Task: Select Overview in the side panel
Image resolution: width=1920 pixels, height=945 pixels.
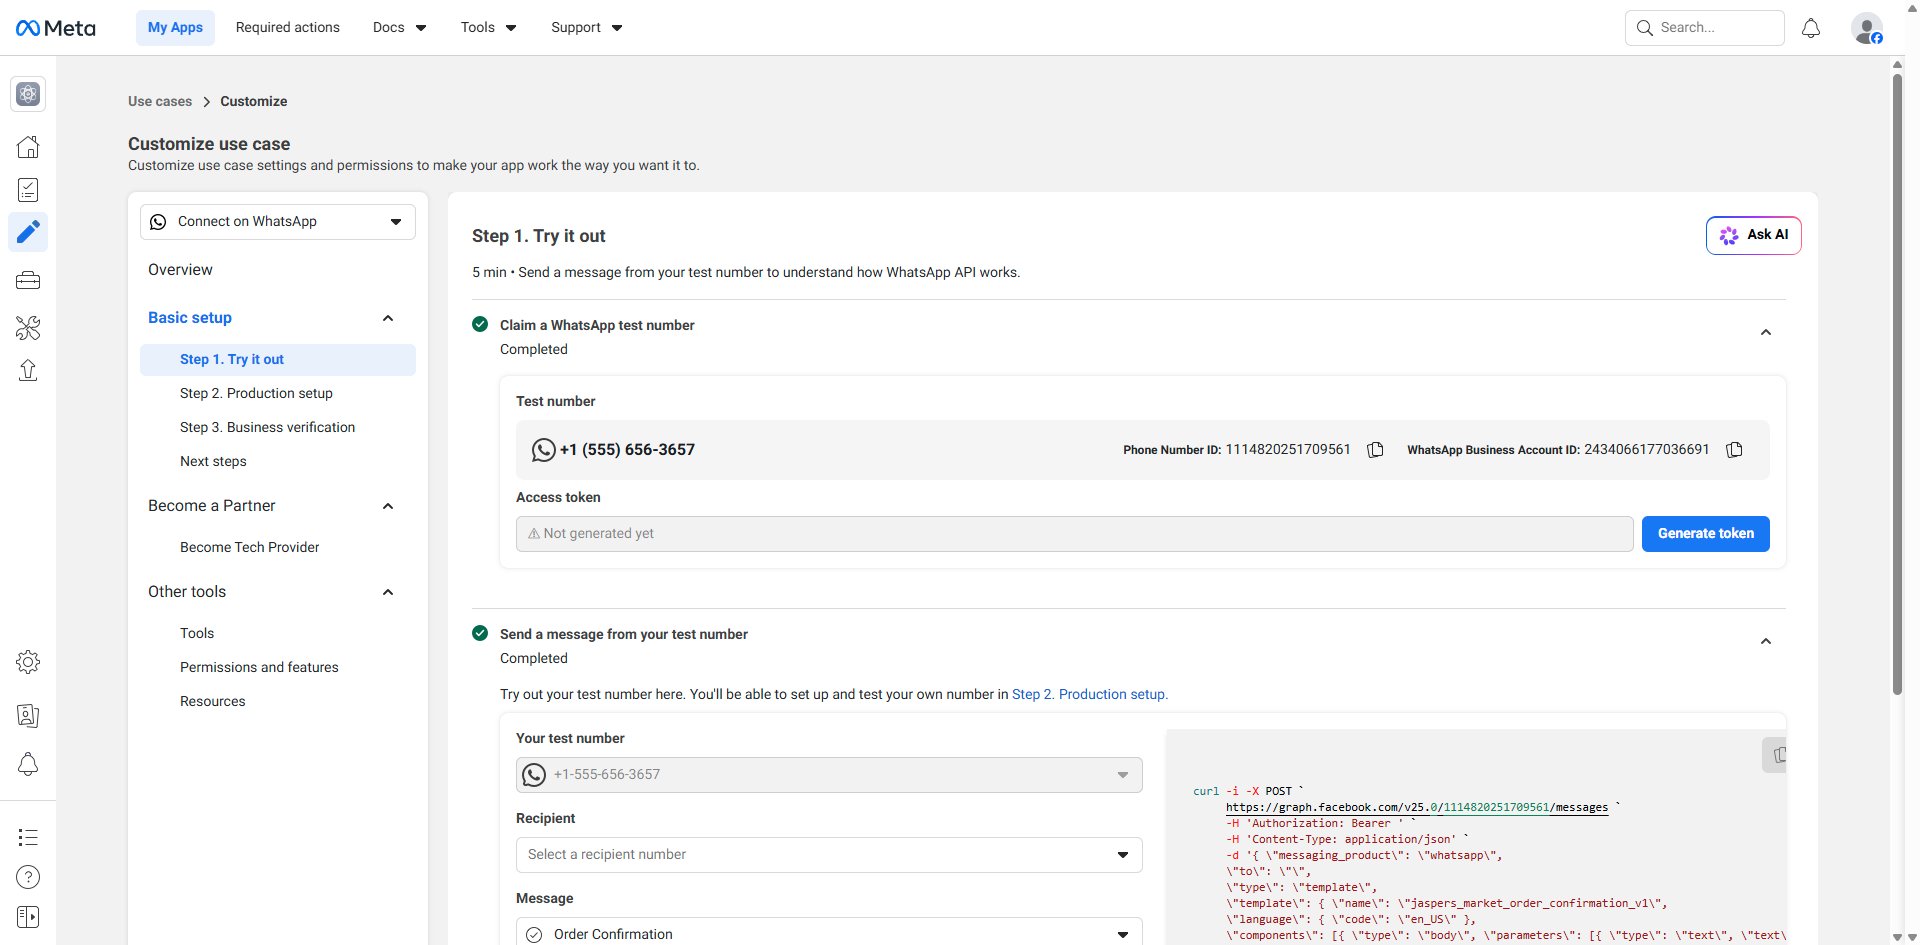Action: (180, 270)
